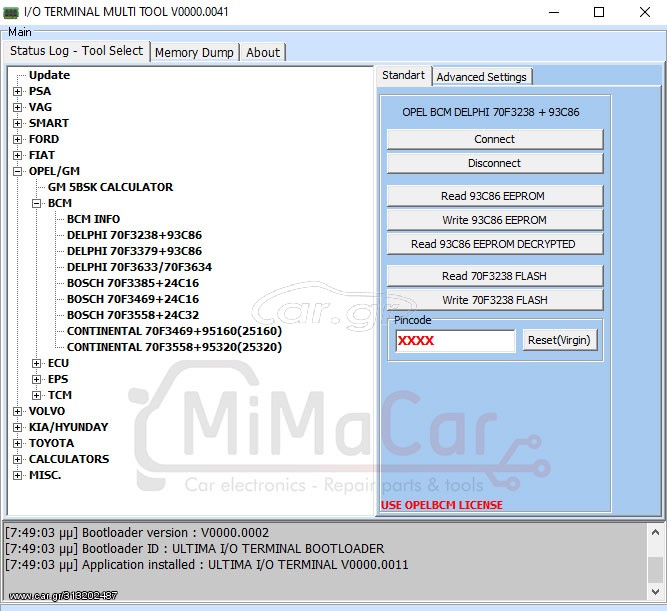This screenshot has width=667, height=611.
Task: Select the Update tree item
Action: click(49, 75)
